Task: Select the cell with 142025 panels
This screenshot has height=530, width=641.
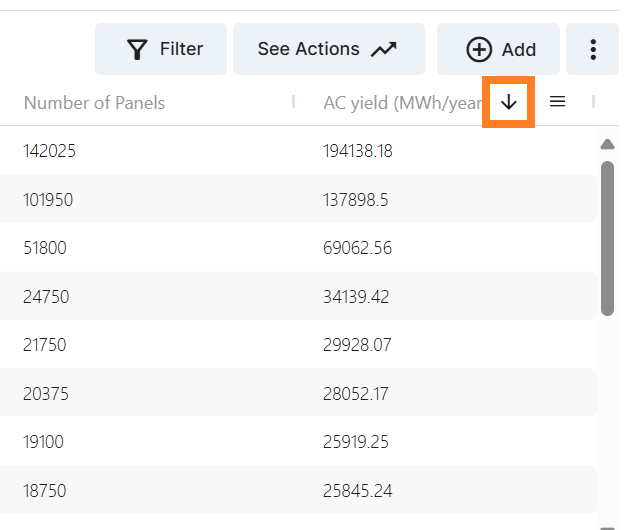Action: (49, 151)
